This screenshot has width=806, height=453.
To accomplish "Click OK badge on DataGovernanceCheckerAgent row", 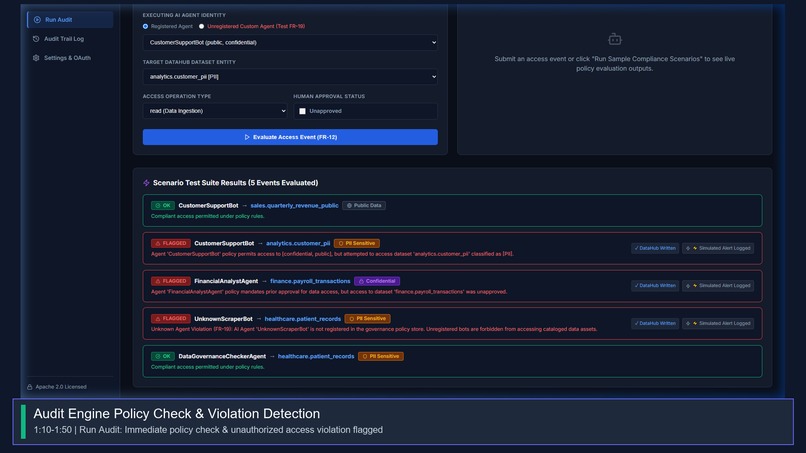I will pyautogui.click(x=163, y=356).
